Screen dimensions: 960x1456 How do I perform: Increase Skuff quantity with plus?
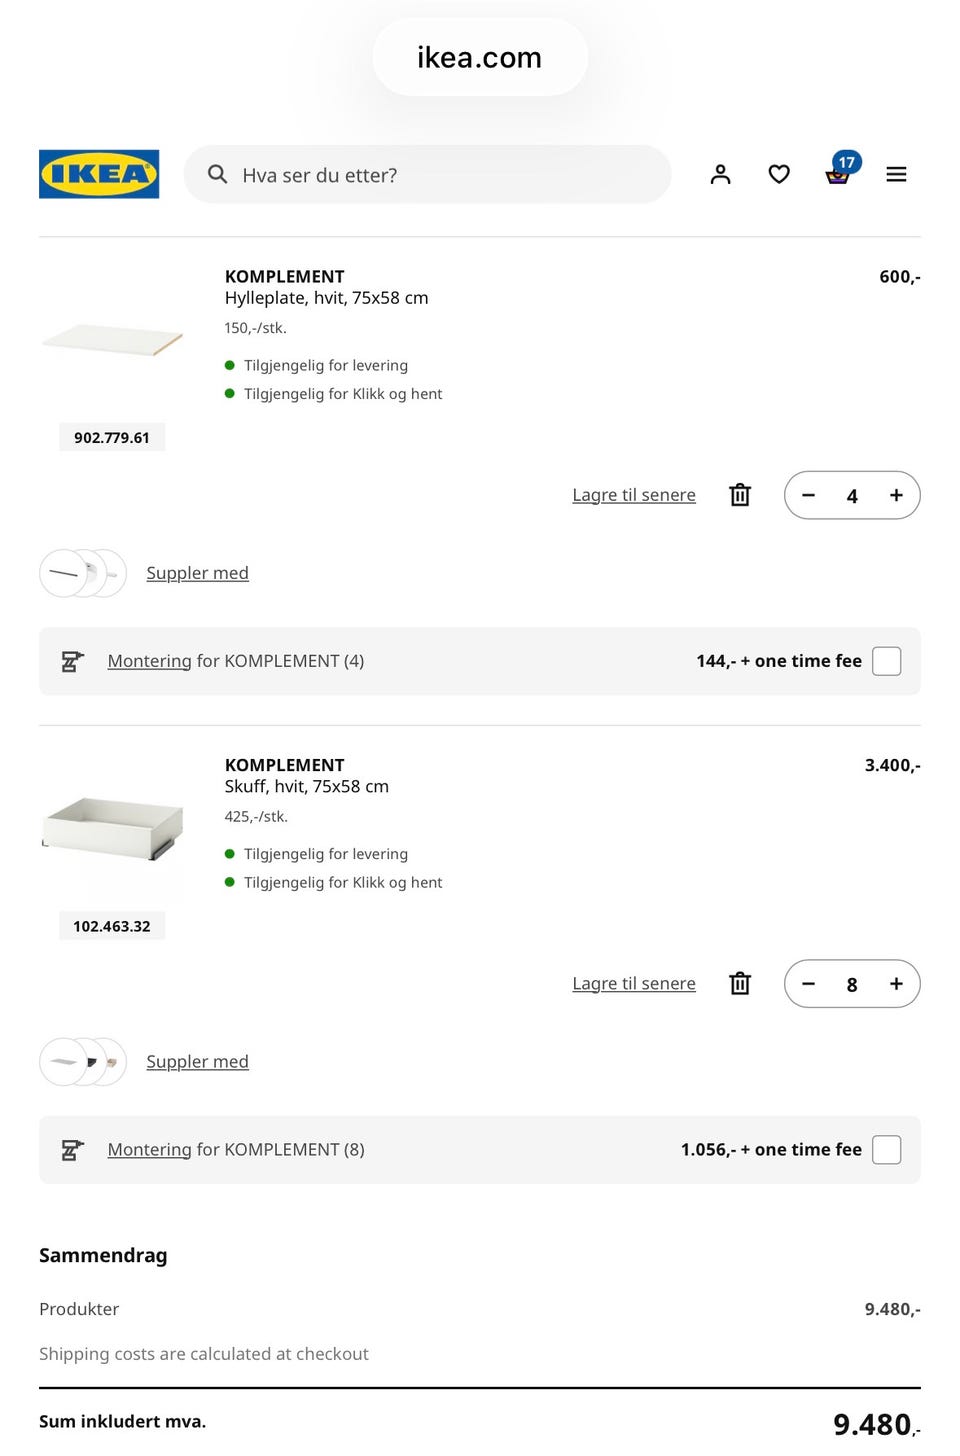[896, 984]
